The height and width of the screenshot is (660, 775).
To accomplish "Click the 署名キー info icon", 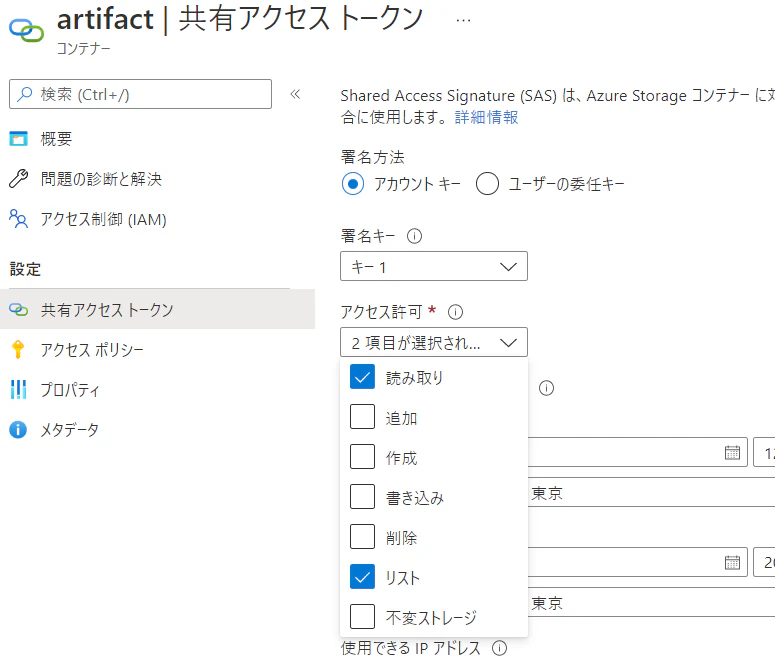I will click(x=414, y=236).
